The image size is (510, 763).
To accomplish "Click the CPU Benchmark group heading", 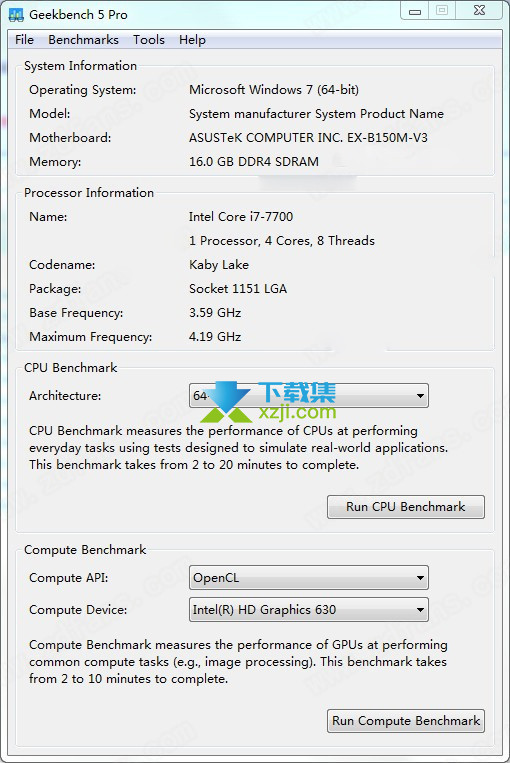I will (x=71, y=367).
